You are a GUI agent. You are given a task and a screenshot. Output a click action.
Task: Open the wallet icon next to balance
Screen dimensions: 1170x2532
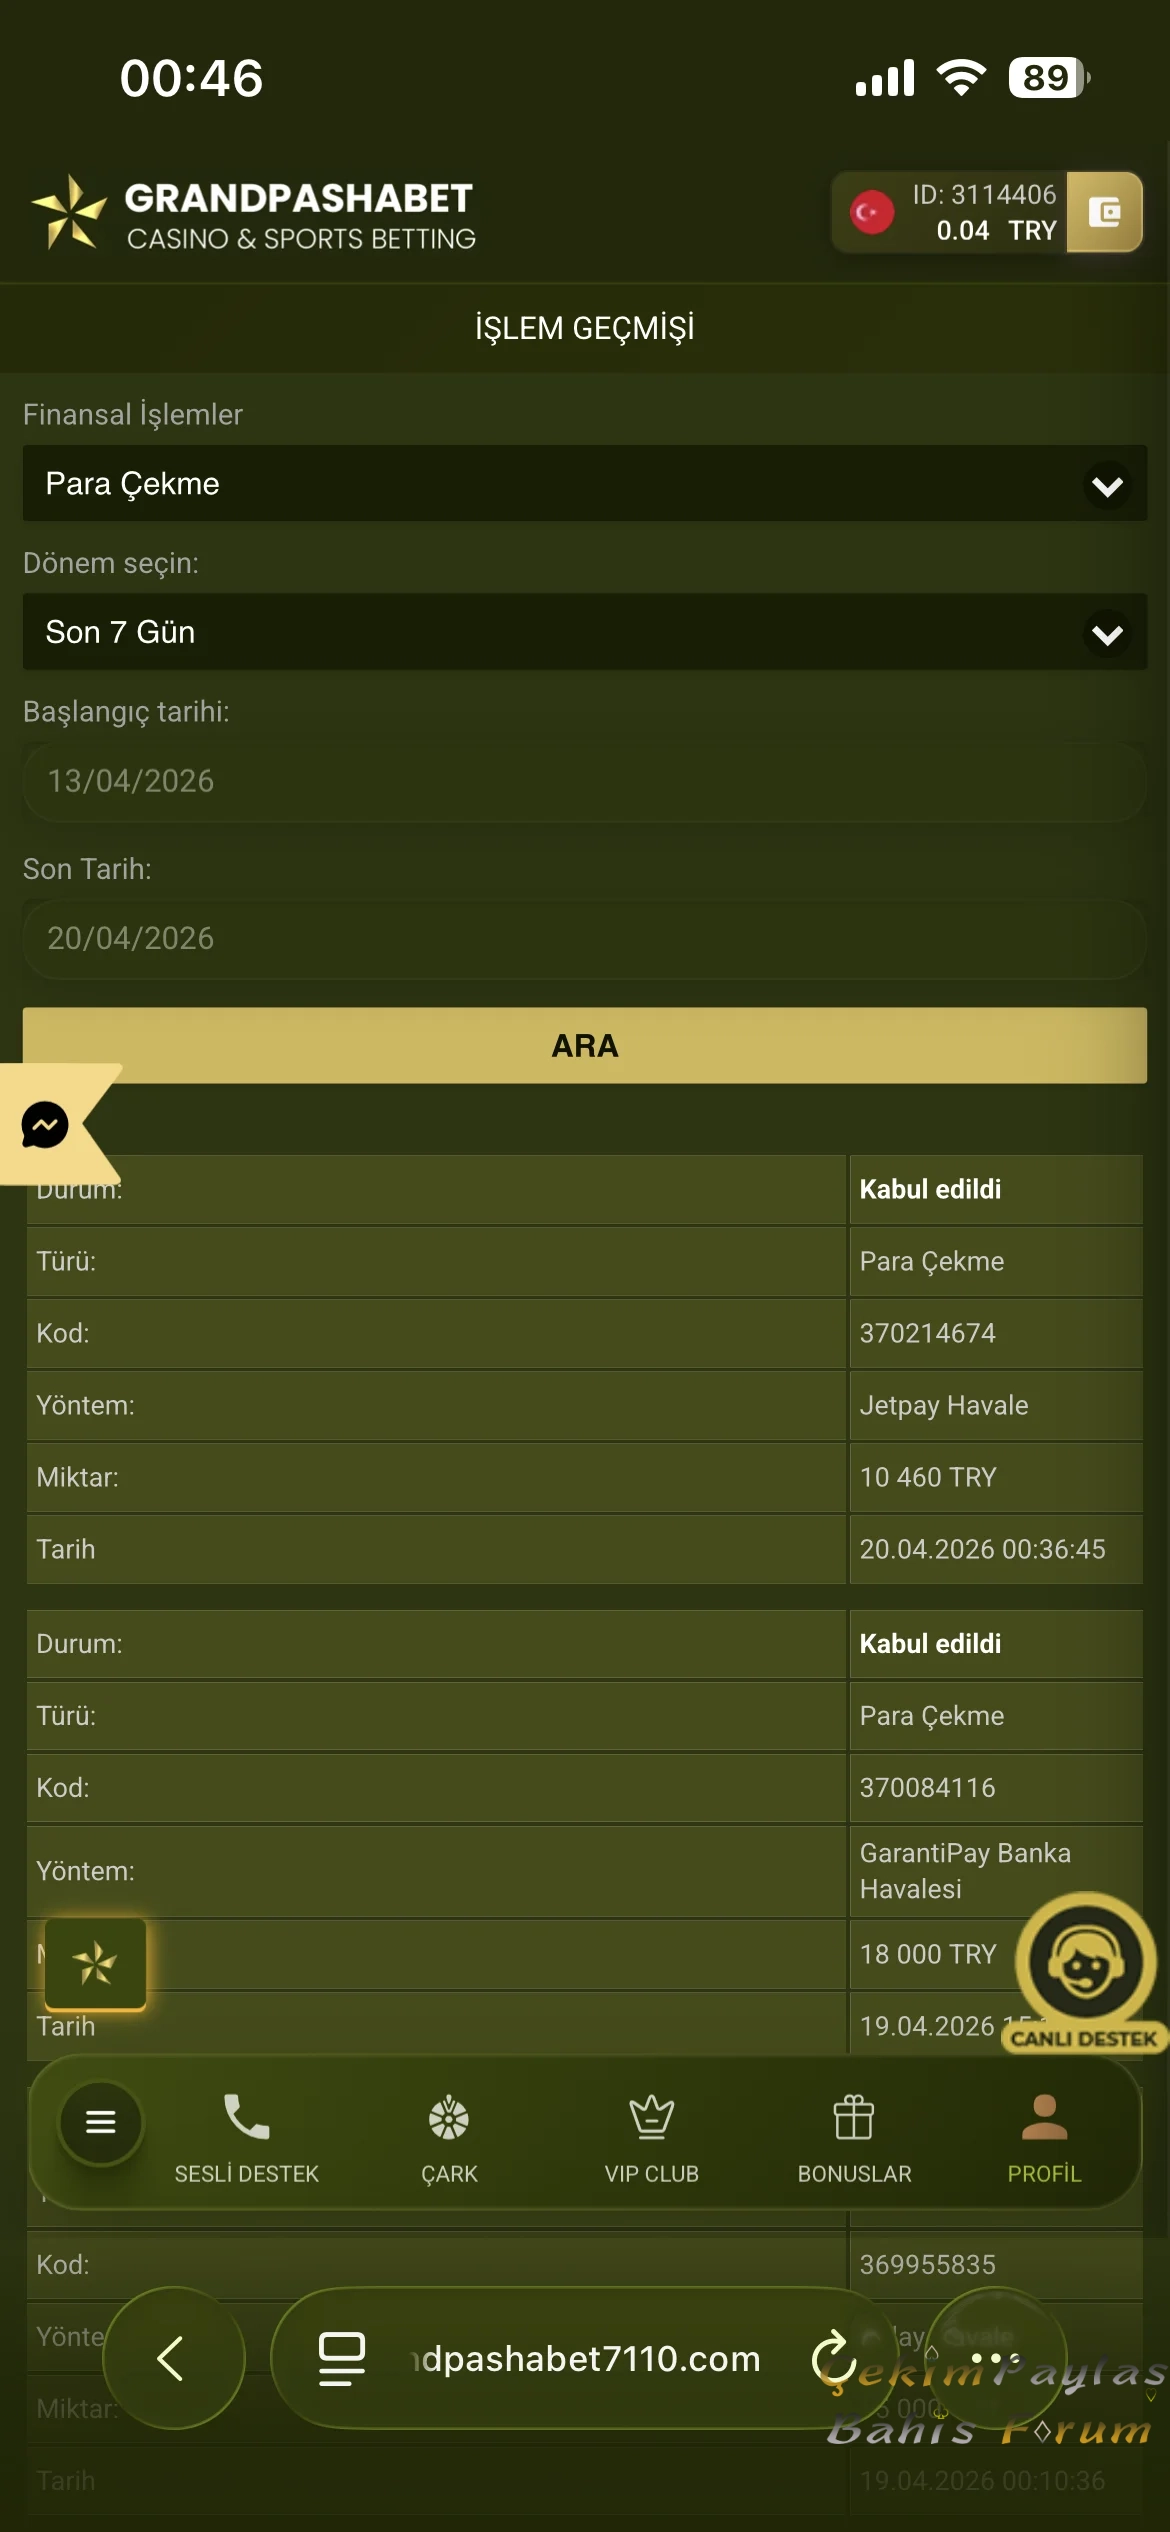pyautogui.click(x=1104, y=212)
